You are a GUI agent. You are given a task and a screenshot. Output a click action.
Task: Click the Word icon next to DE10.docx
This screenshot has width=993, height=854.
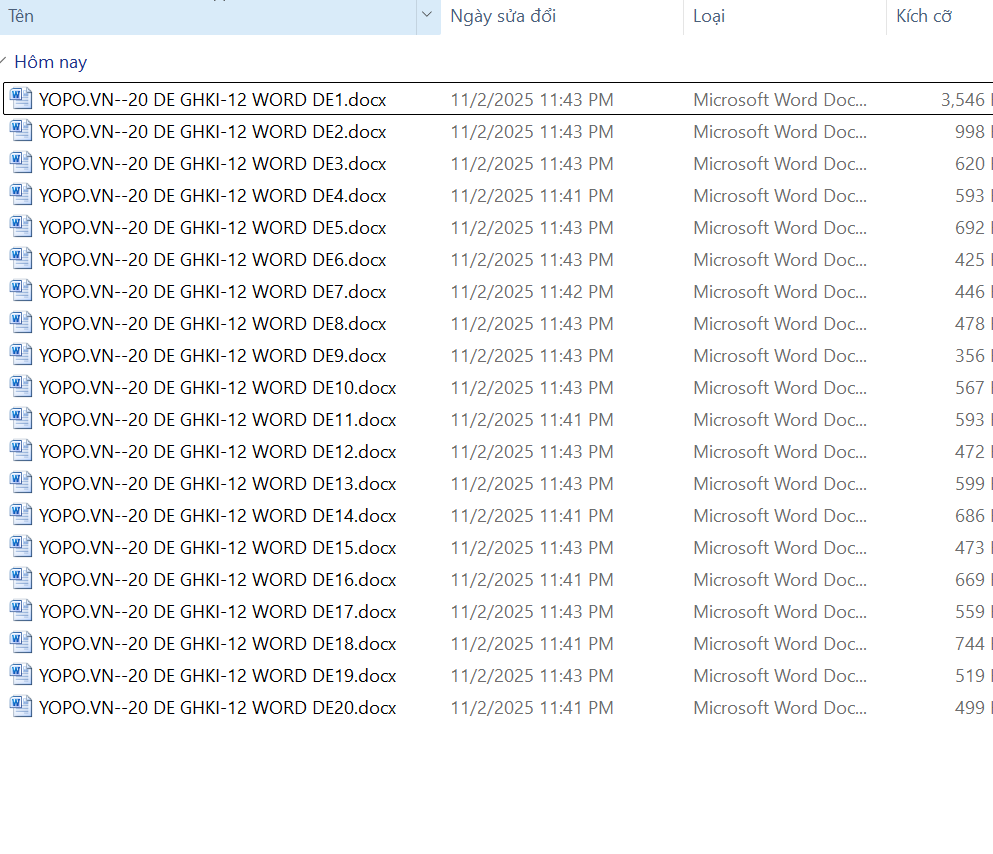coord(21,387)
